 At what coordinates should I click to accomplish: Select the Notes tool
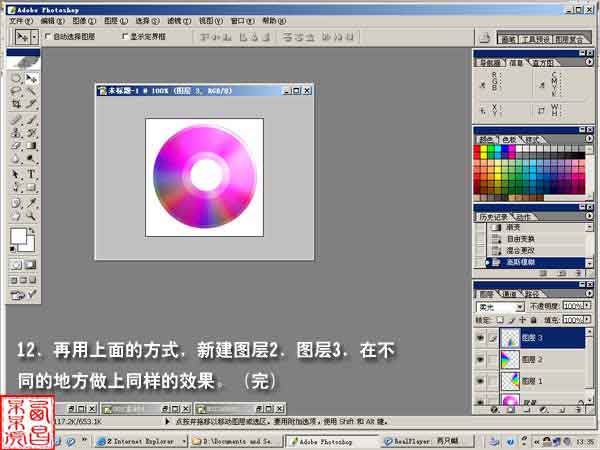[x=16, y=203]
